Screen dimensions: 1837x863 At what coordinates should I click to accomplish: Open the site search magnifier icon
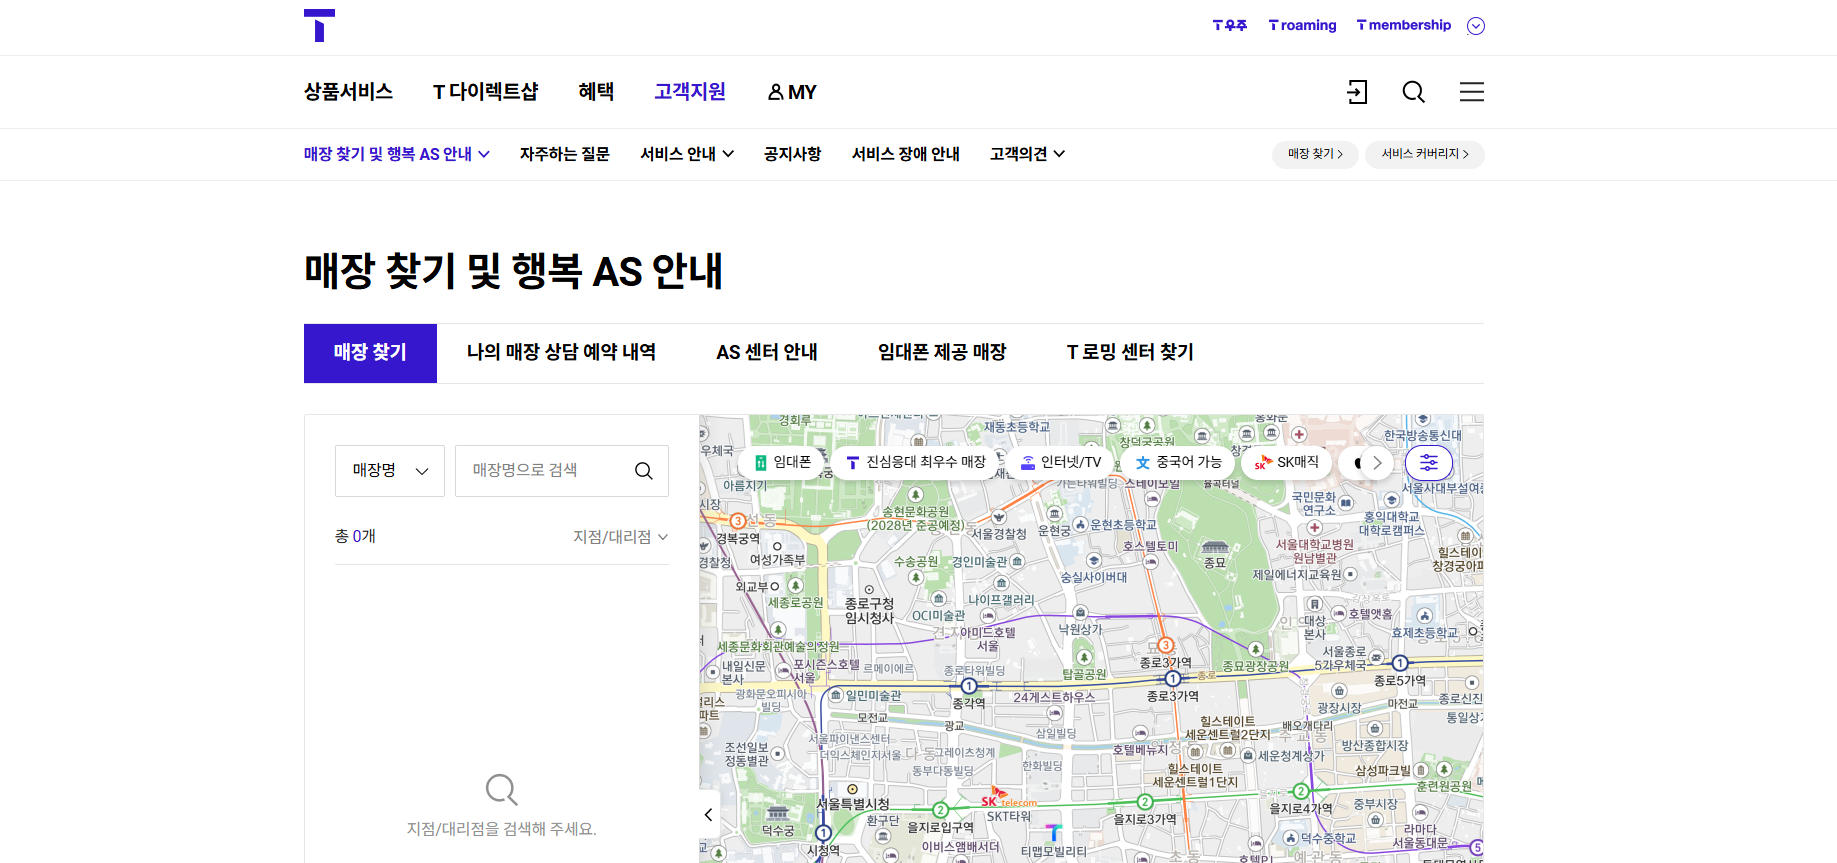tap(1413, 92)
